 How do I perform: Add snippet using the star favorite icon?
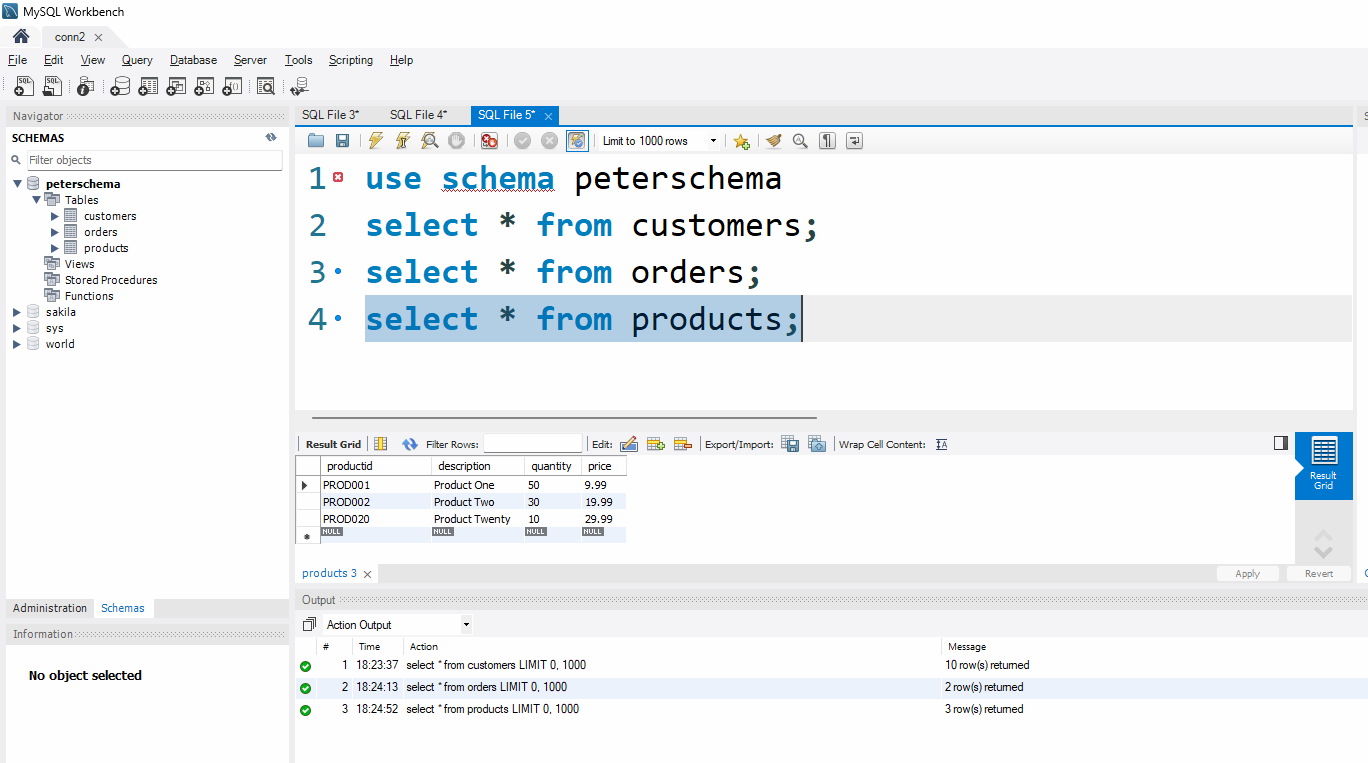coord(741,141)
